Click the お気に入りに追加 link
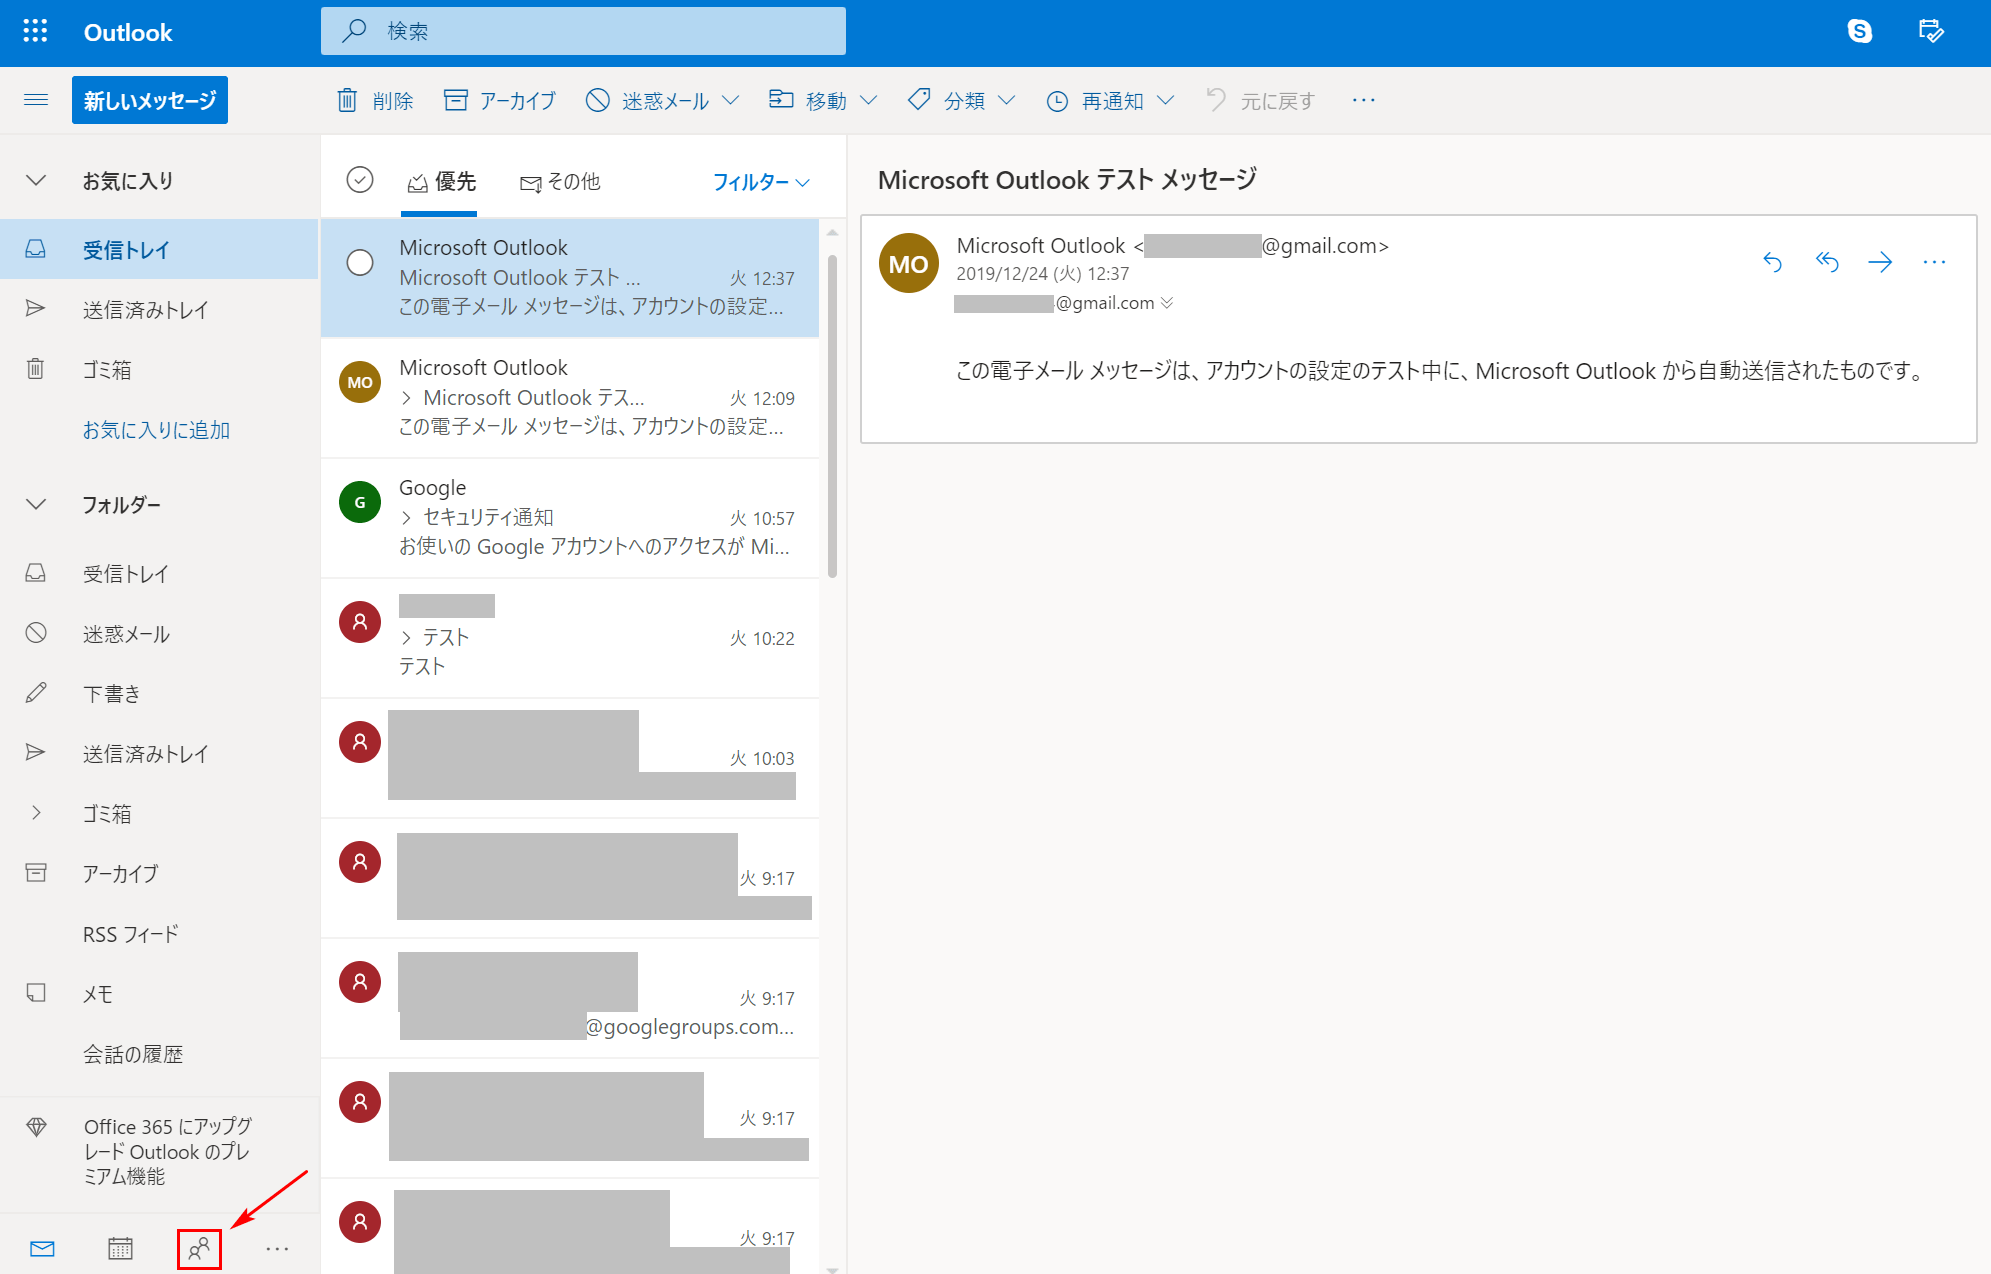 click(156, 430)
